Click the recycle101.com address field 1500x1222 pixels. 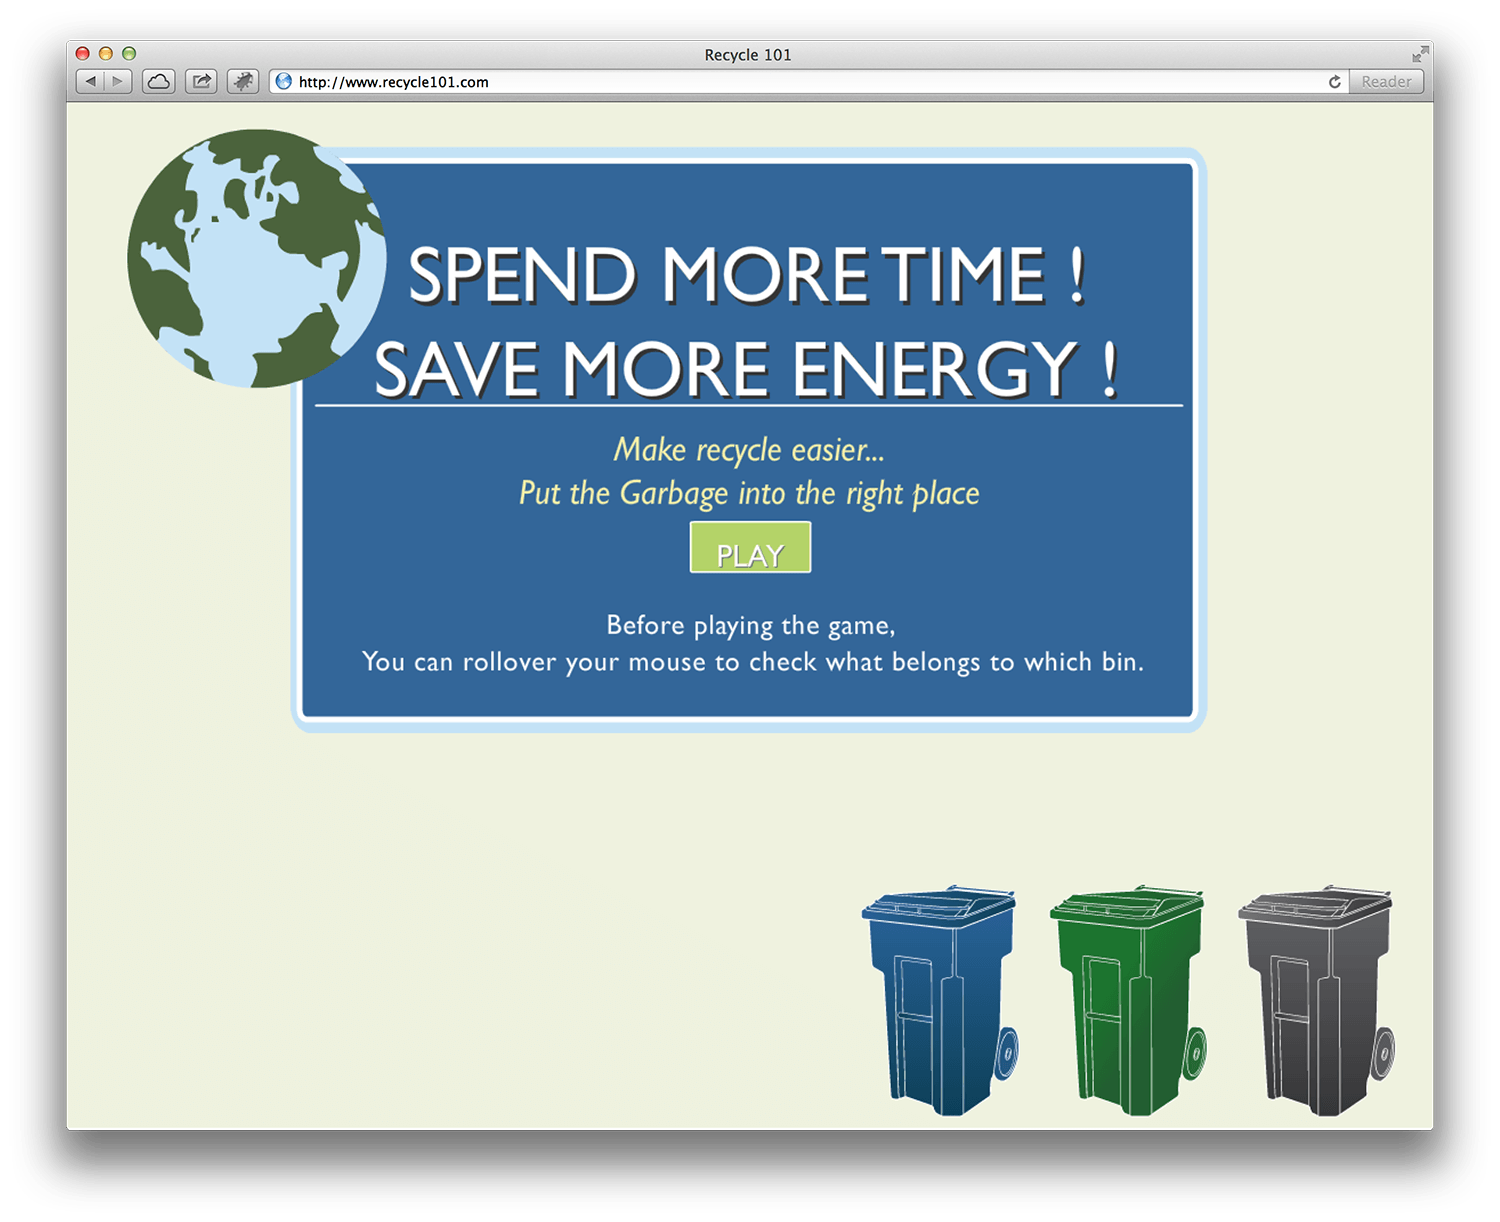pos(808,82)
